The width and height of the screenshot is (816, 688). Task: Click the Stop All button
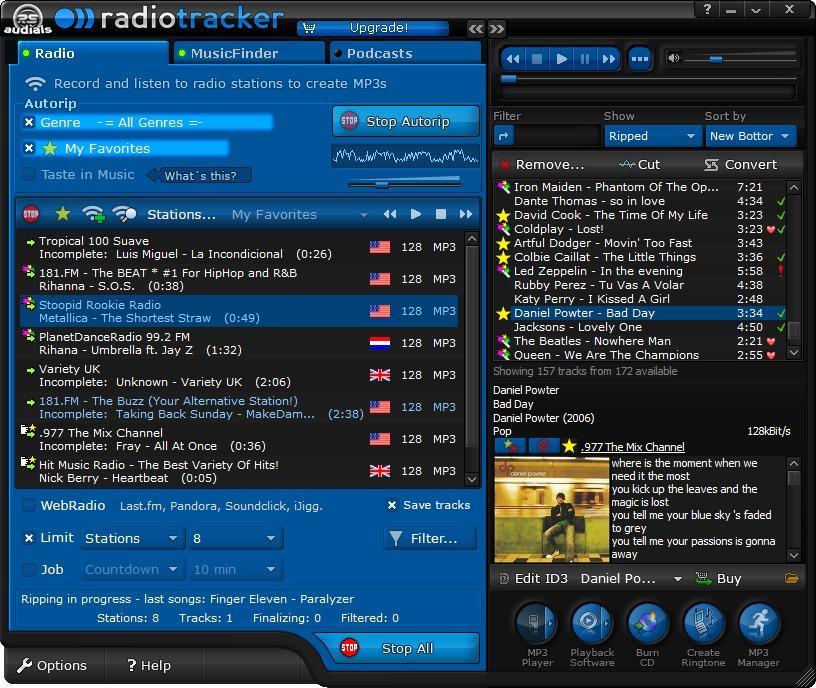(401, 648)
